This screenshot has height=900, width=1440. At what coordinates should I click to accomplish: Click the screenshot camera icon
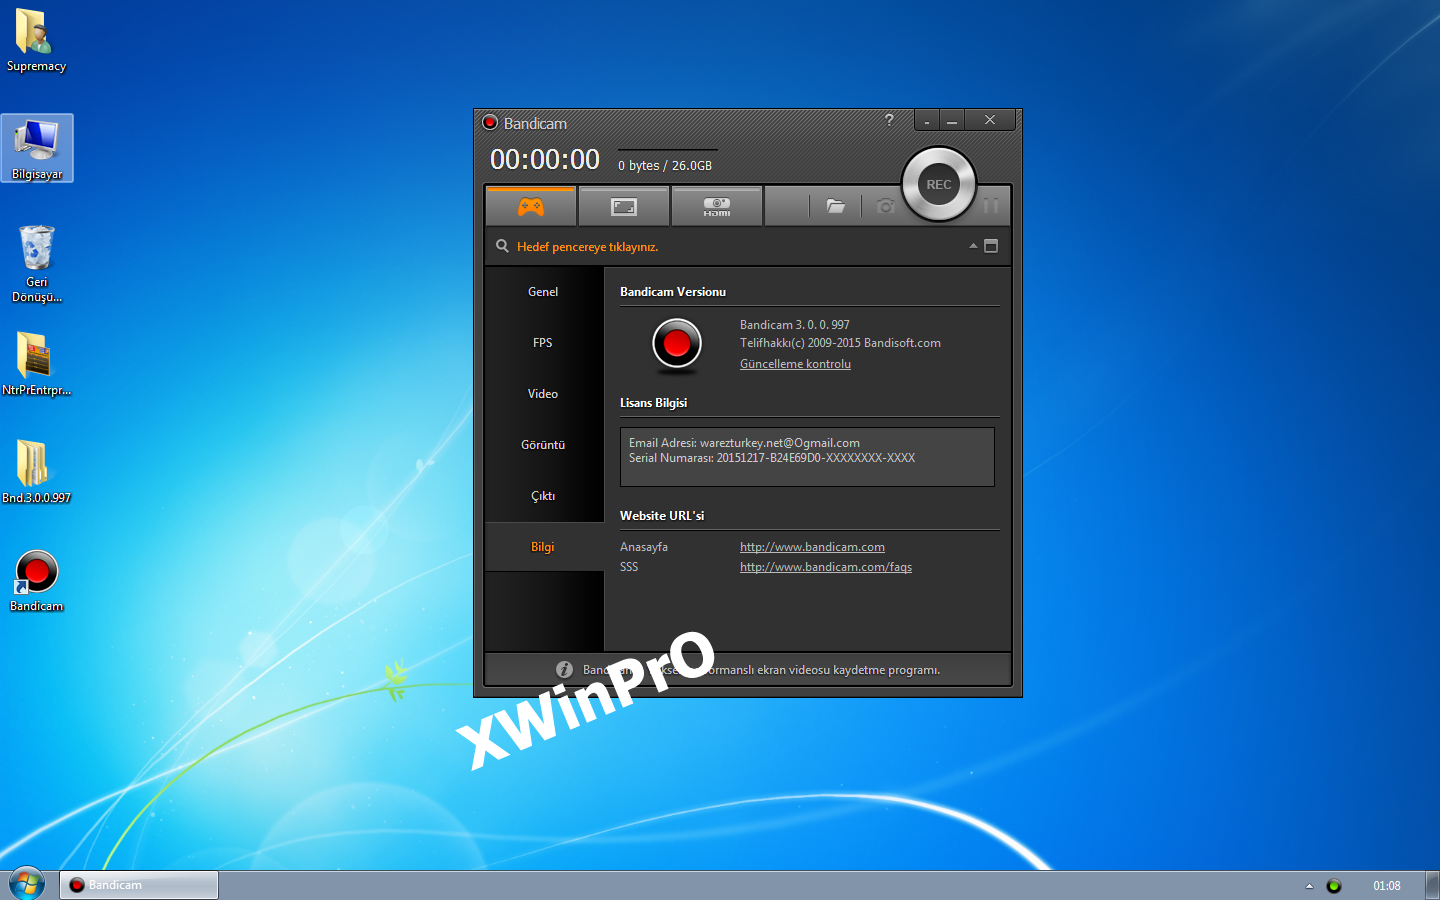click(885, 206)
